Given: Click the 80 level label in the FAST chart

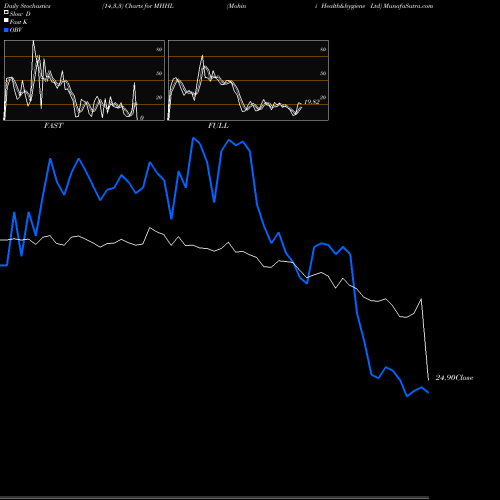Looking at the screenshot, I should click(x=159, y=49).
